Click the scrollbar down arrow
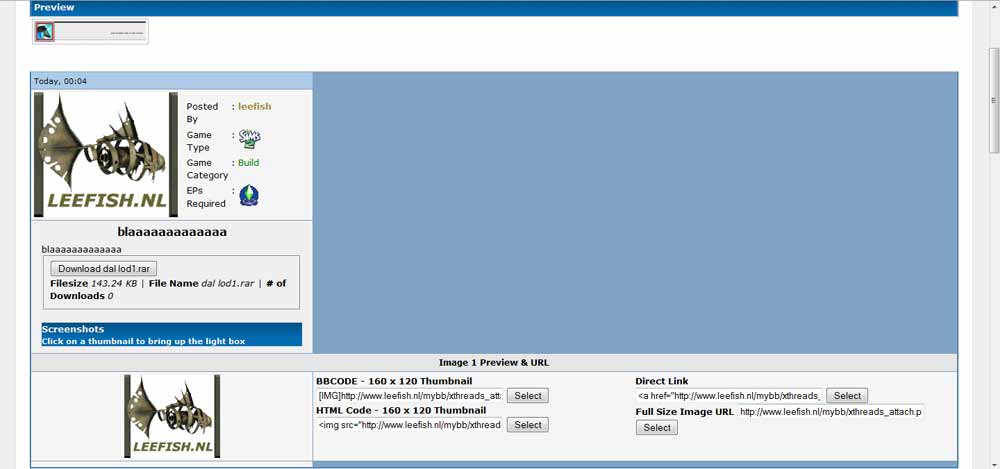The height and width of the screenshot is (469, 1000). pos(993,461)
